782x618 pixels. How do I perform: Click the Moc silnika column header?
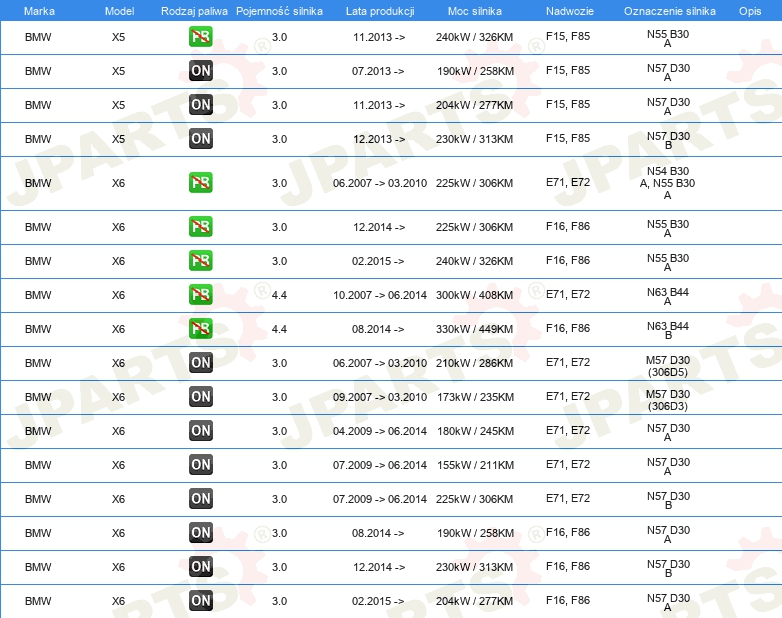point(474,11)
